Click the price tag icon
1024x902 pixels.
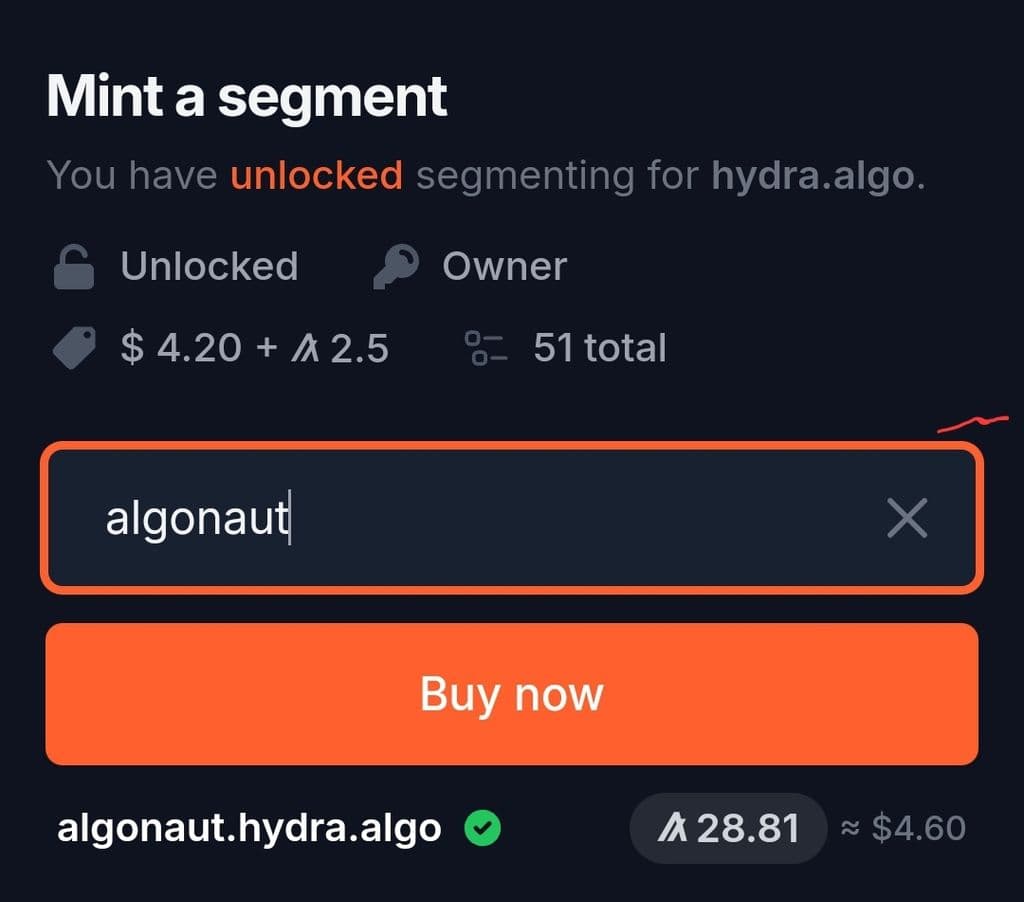click(x=74, y=349)
